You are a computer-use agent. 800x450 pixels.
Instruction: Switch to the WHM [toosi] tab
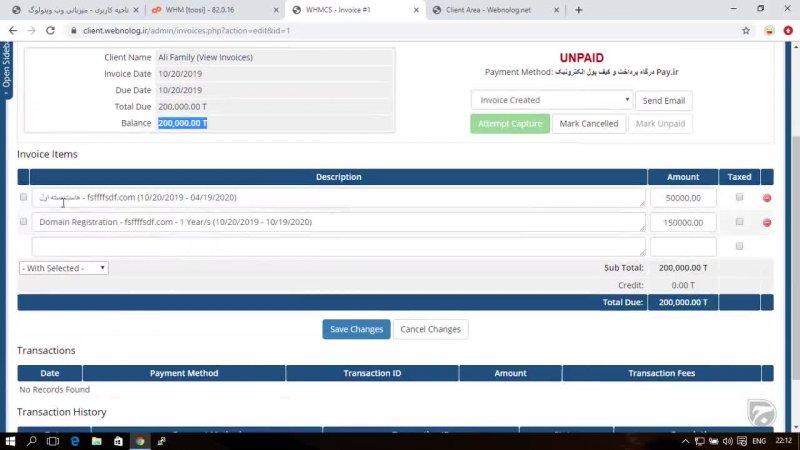(x=210, y=10)
